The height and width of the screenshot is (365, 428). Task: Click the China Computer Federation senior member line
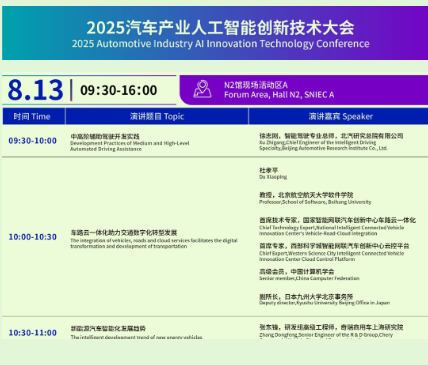coord(309,275)
